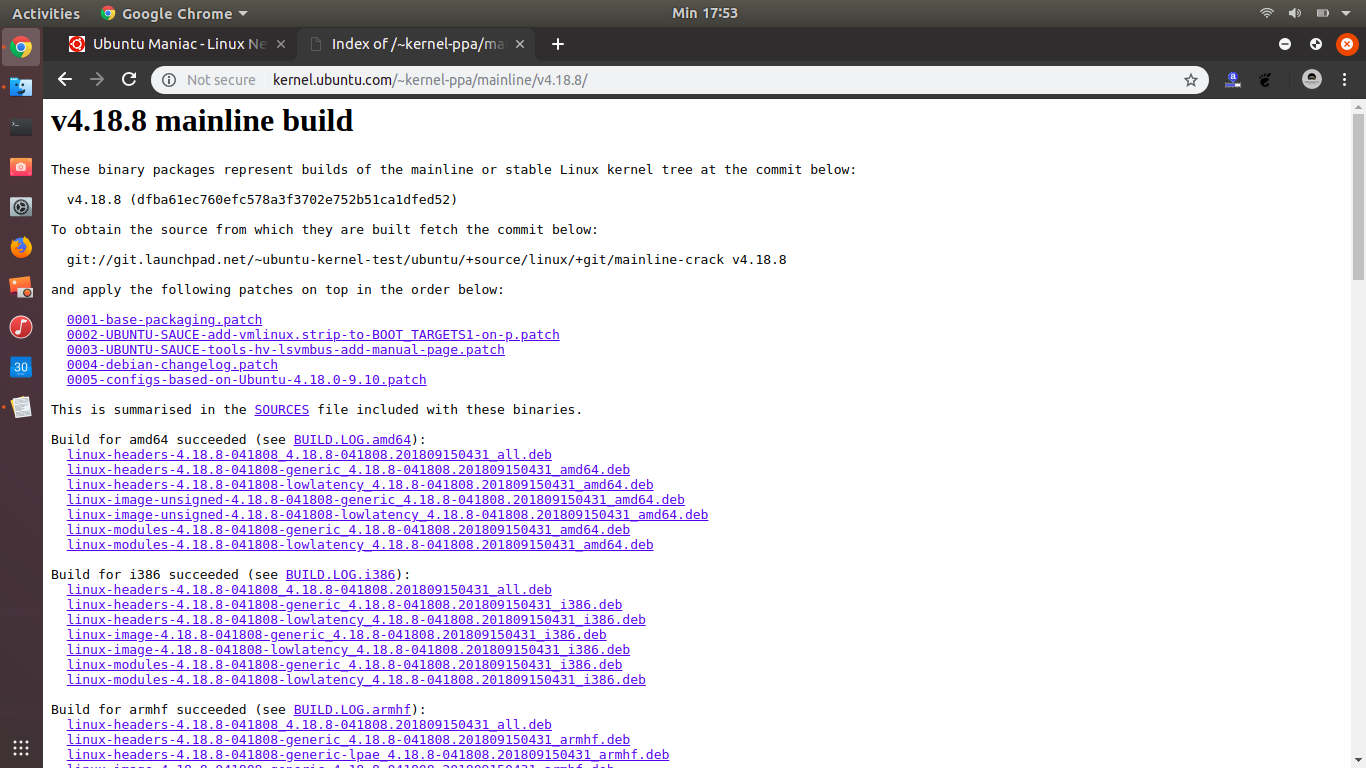
Task: Reload the kernel.ubuntu.com page
Action: click(129, 80)
